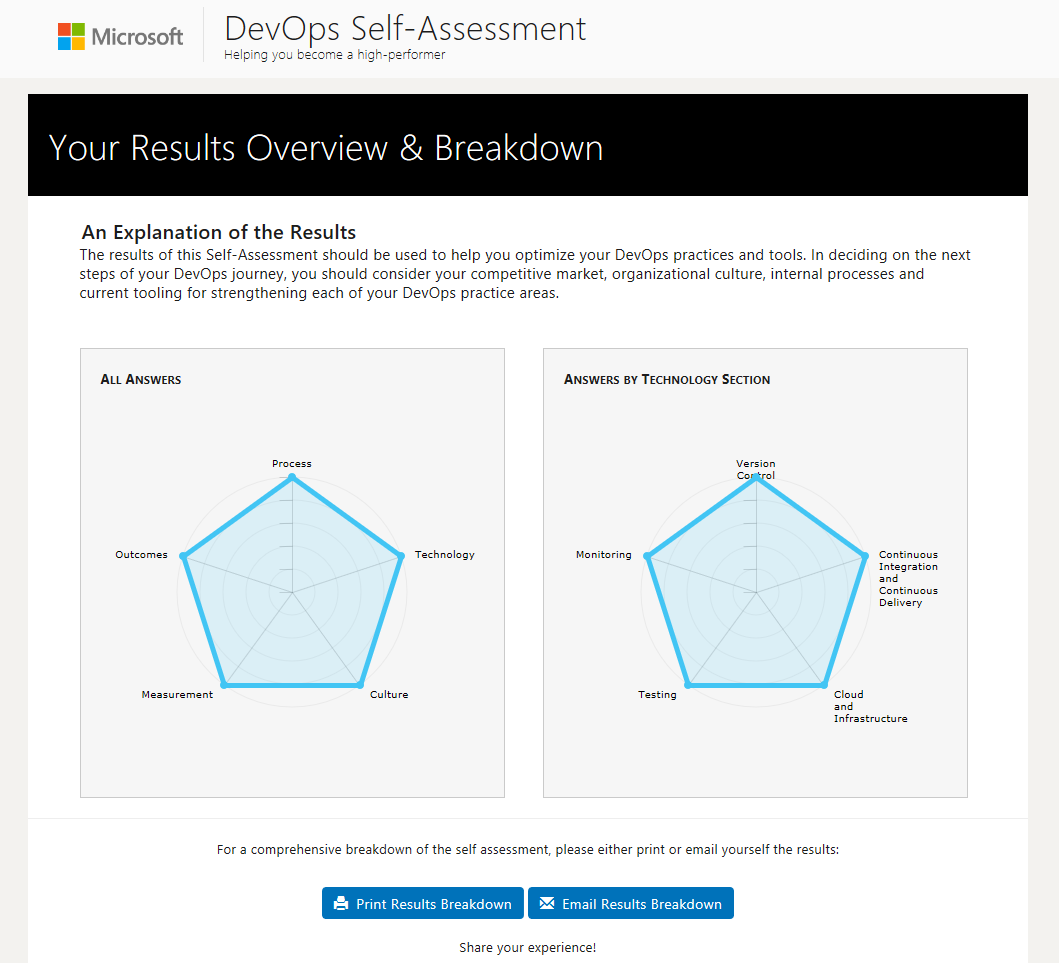Click the Measurement axis label
Screen dimensions: 1059x963
point(177,694)
